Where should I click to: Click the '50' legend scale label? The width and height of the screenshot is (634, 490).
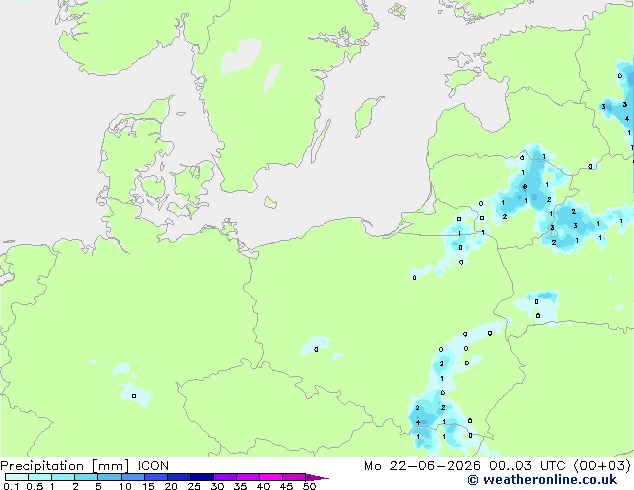pyautogui.click(x=309, y=486)
